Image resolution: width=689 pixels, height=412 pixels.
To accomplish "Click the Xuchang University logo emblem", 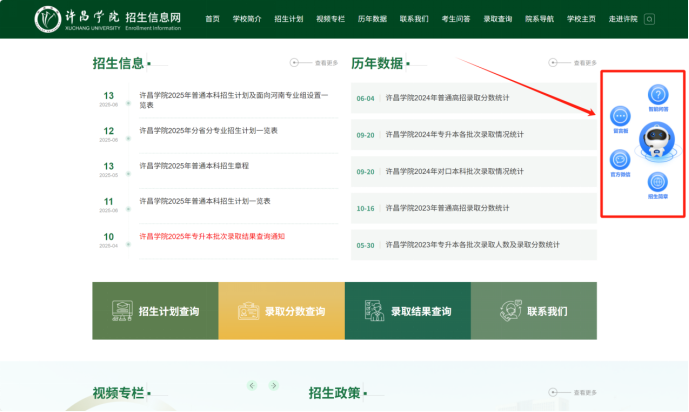I will [47, 19].
